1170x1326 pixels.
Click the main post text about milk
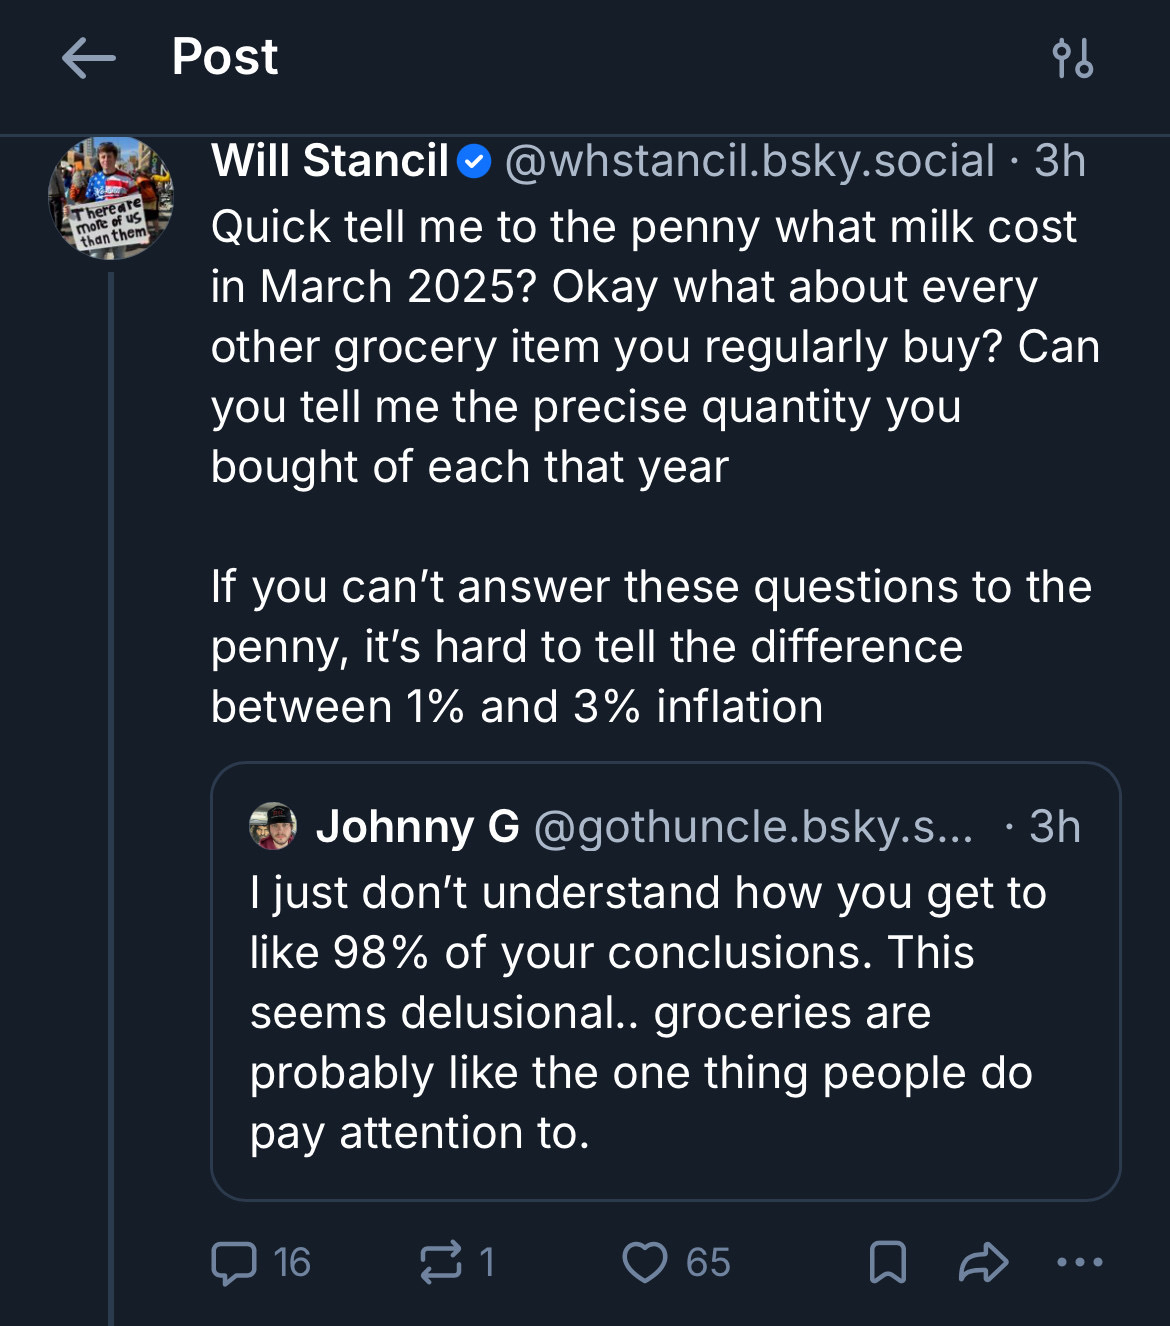(650, 346)
